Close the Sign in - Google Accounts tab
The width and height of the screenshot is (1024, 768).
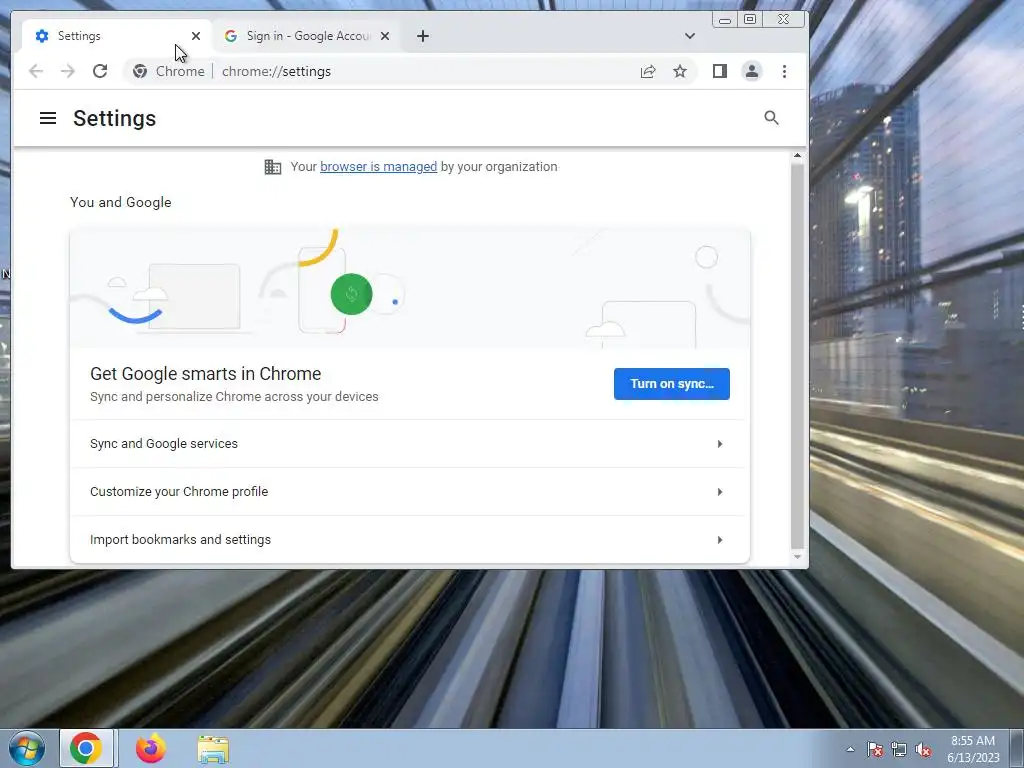[x=385, y=36]
